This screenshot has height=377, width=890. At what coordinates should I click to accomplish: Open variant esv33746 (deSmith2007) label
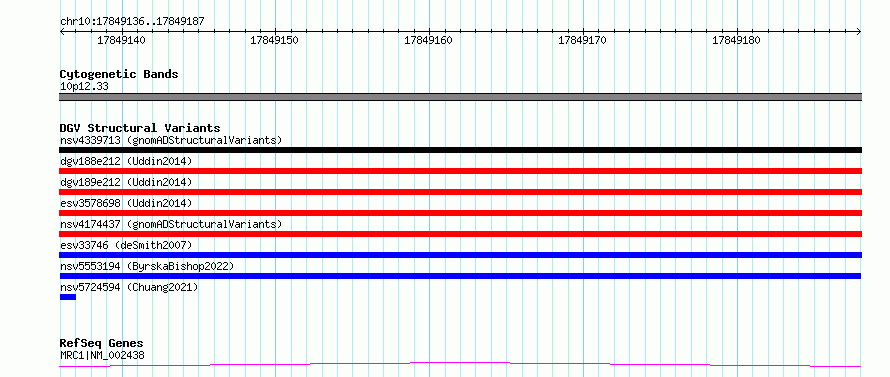coord(126,245)
